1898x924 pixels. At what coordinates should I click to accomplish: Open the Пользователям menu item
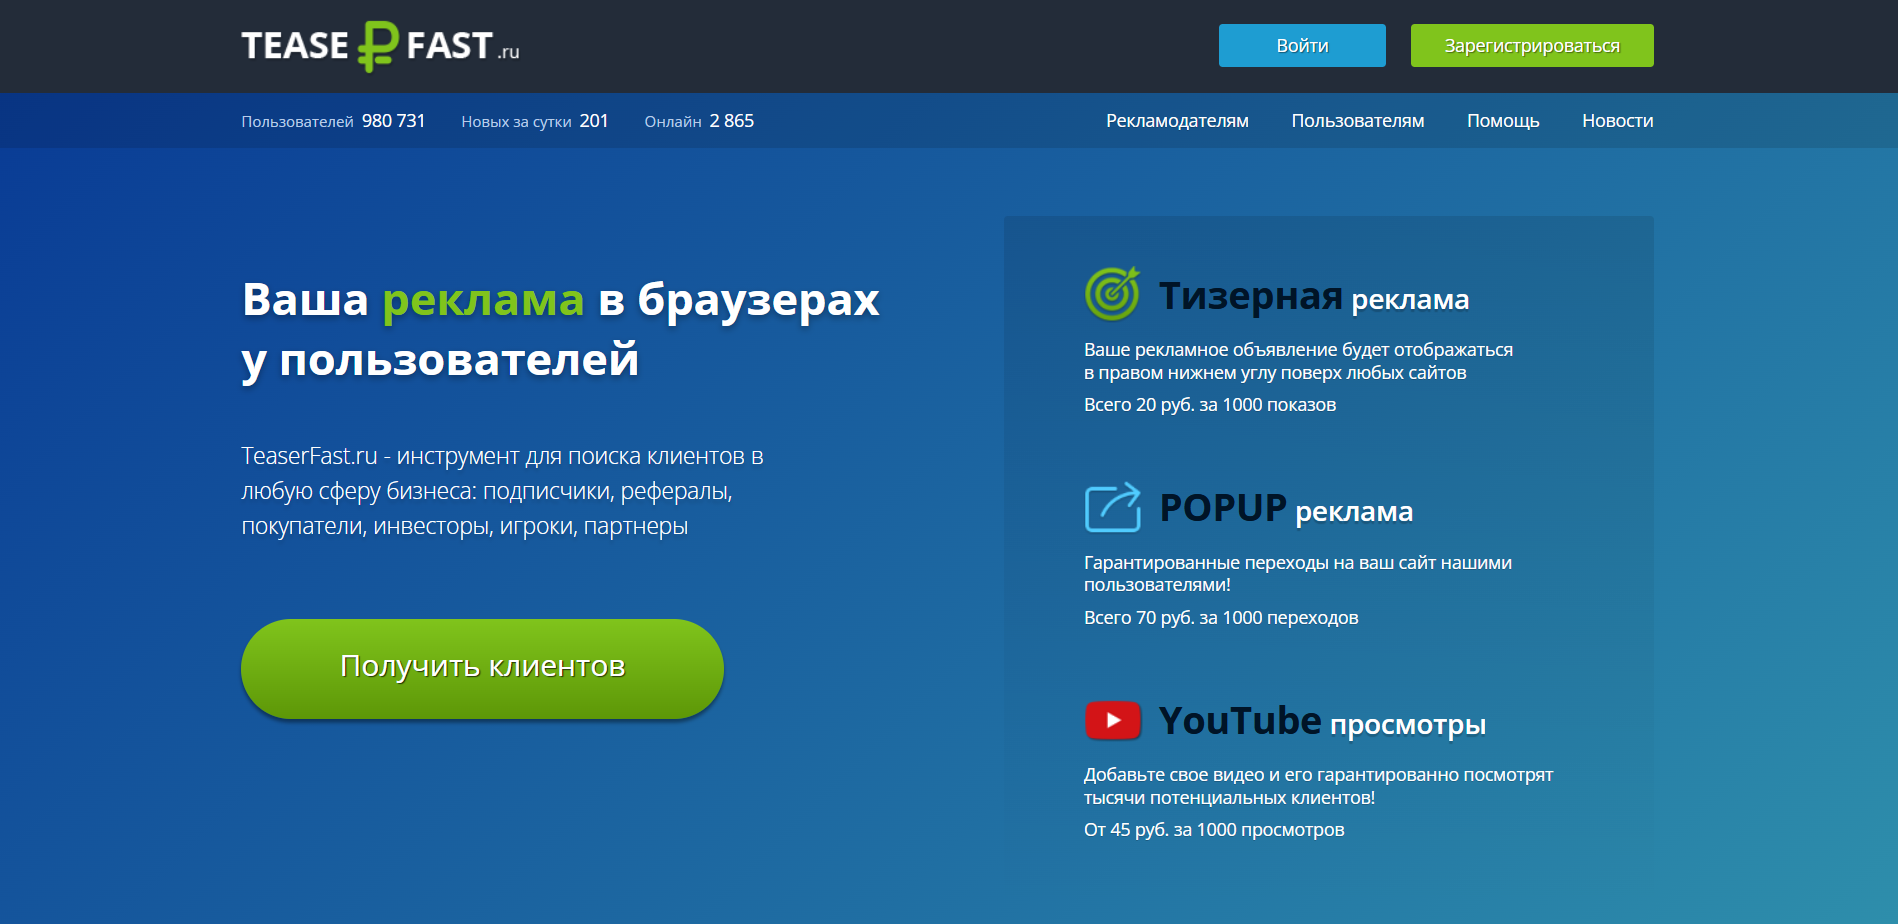pyautogui.click(x=1358, y=121)
